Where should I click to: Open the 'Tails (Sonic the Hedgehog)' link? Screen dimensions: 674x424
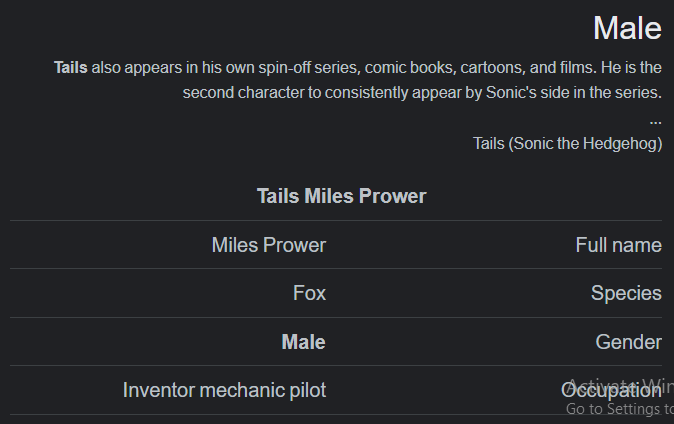[x=567, y=144]
